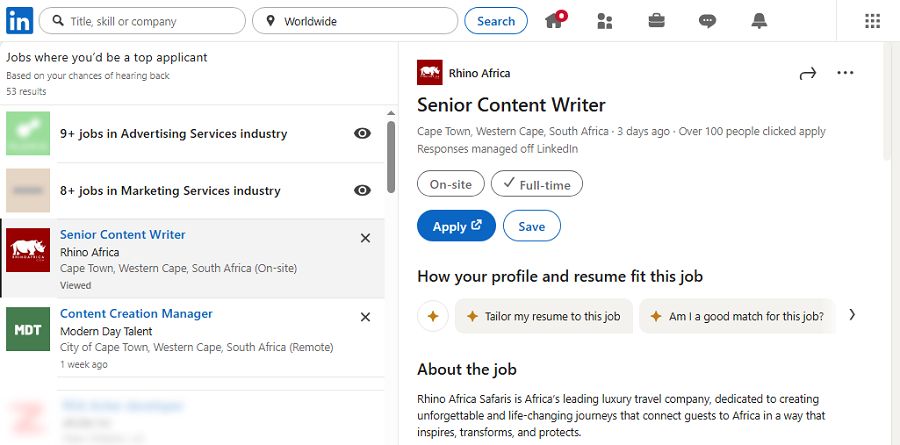900x445 pixels.
Task: Open Messaging chat bubble icon
Action: pos(707,21)
